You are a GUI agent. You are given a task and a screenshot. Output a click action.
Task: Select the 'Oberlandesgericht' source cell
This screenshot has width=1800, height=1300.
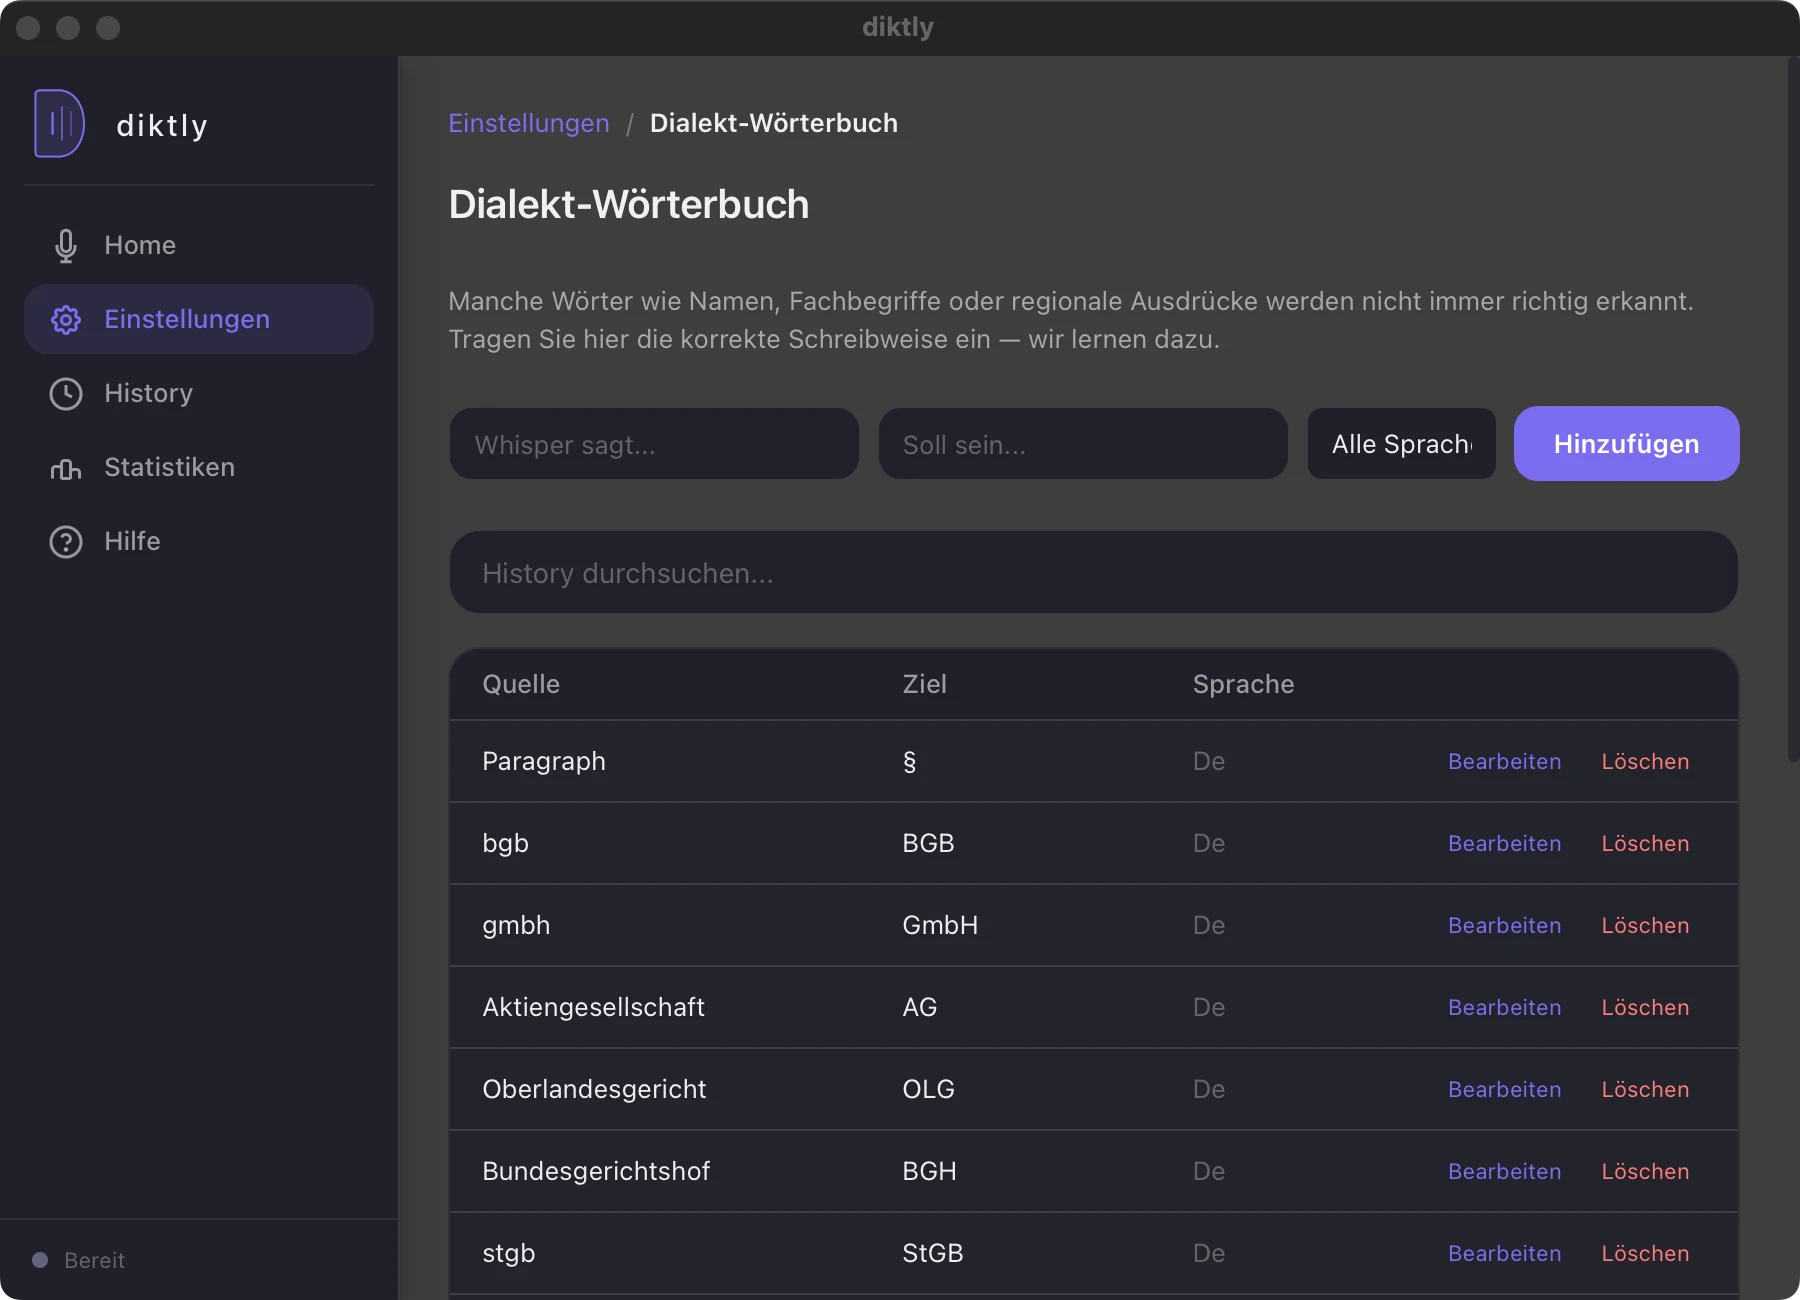[594, 1089]
